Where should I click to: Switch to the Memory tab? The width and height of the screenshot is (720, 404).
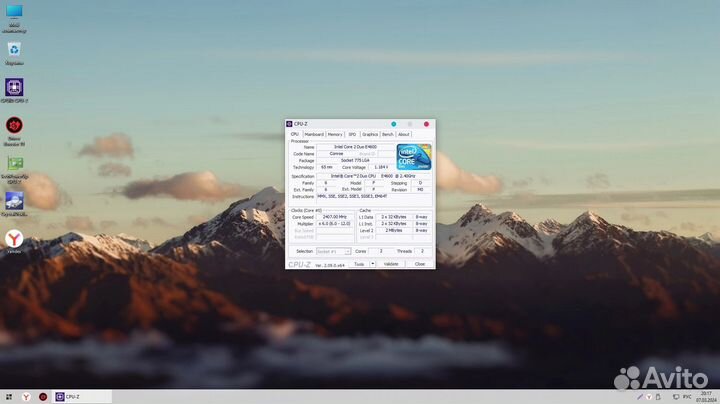pos(335,134)
